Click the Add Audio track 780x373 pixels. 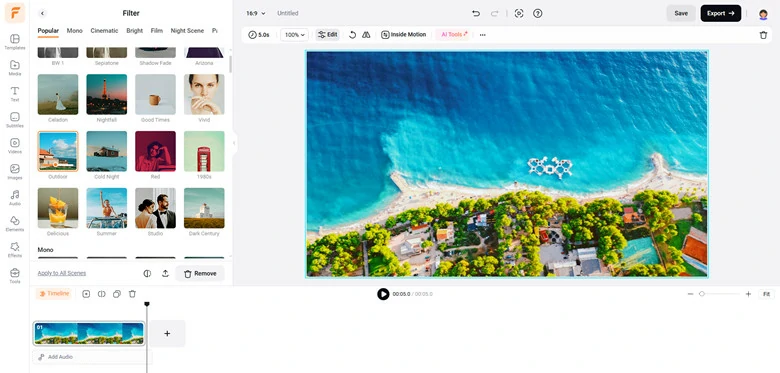click(x=92, y=357)
